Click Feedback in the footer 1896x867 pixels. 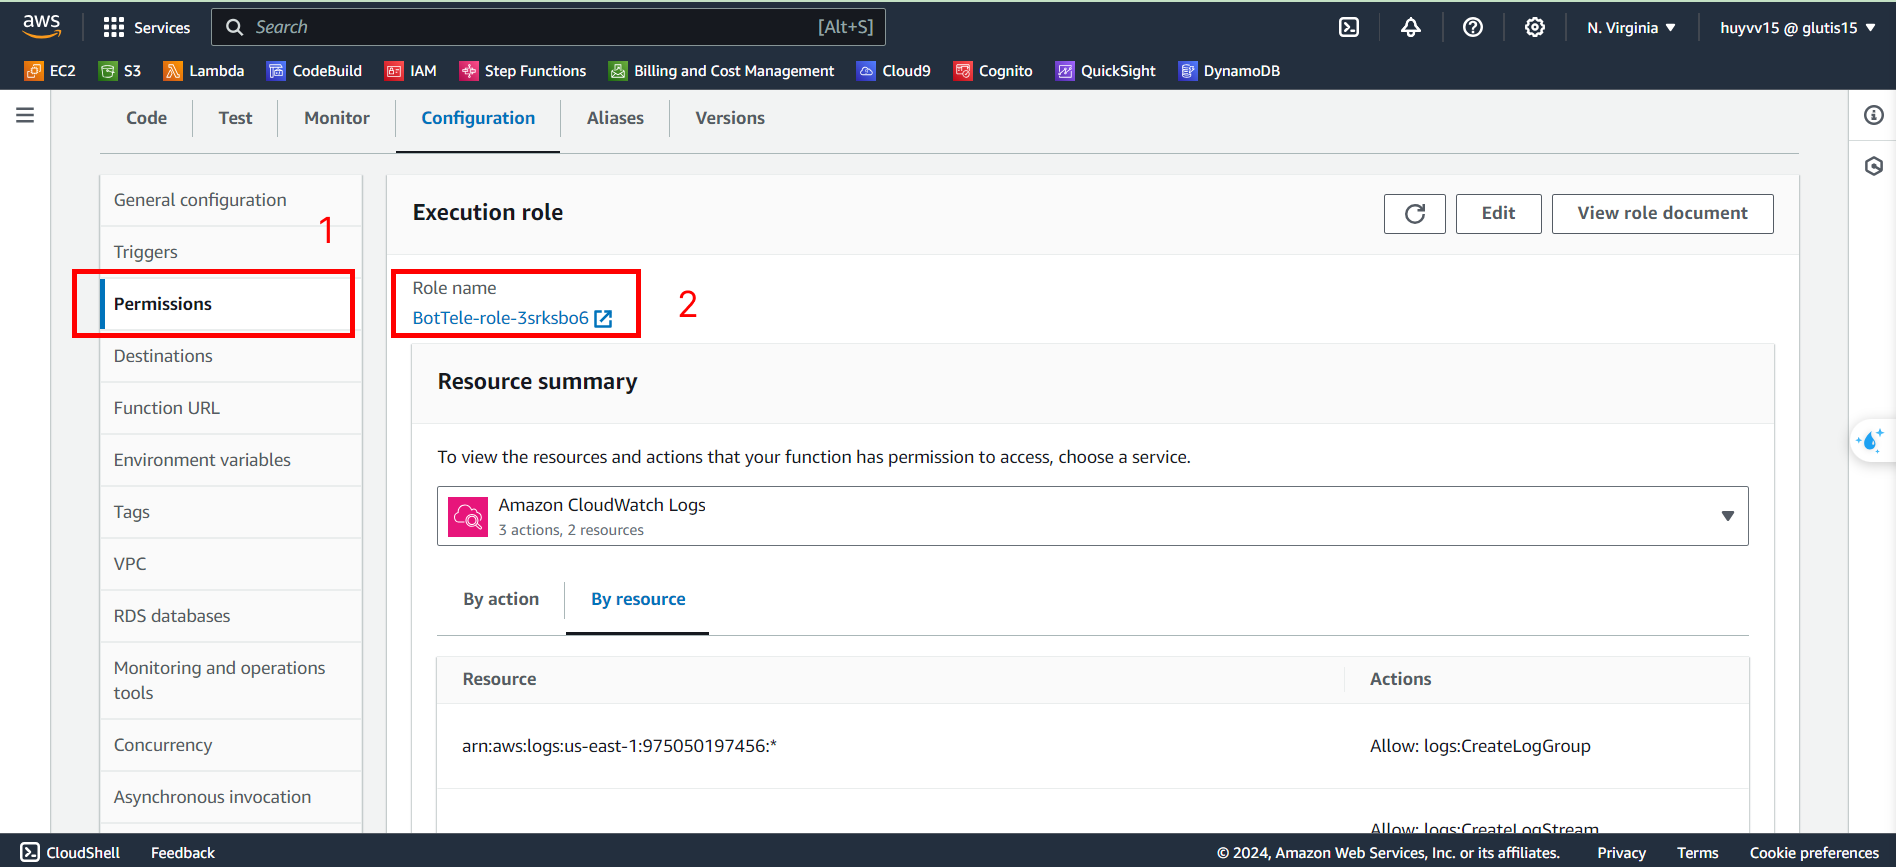click(x=183, y=852)
